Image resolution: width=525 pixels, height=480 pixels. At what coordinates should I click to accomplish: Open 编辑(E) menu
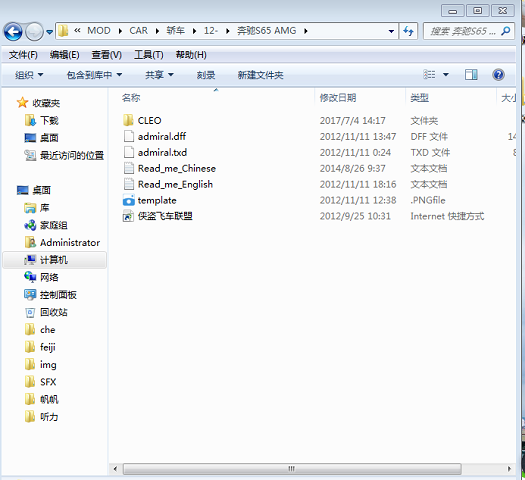point(65,55)
